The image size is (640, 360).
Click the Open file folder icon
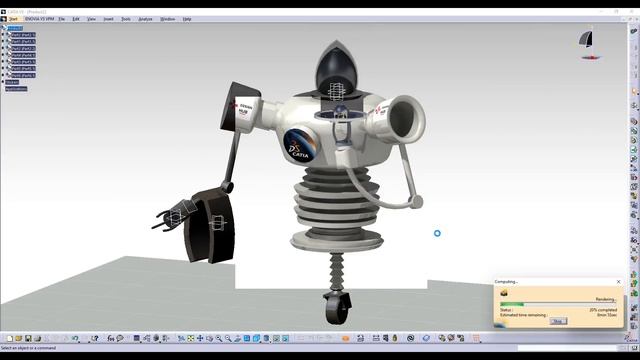point(18,338)
